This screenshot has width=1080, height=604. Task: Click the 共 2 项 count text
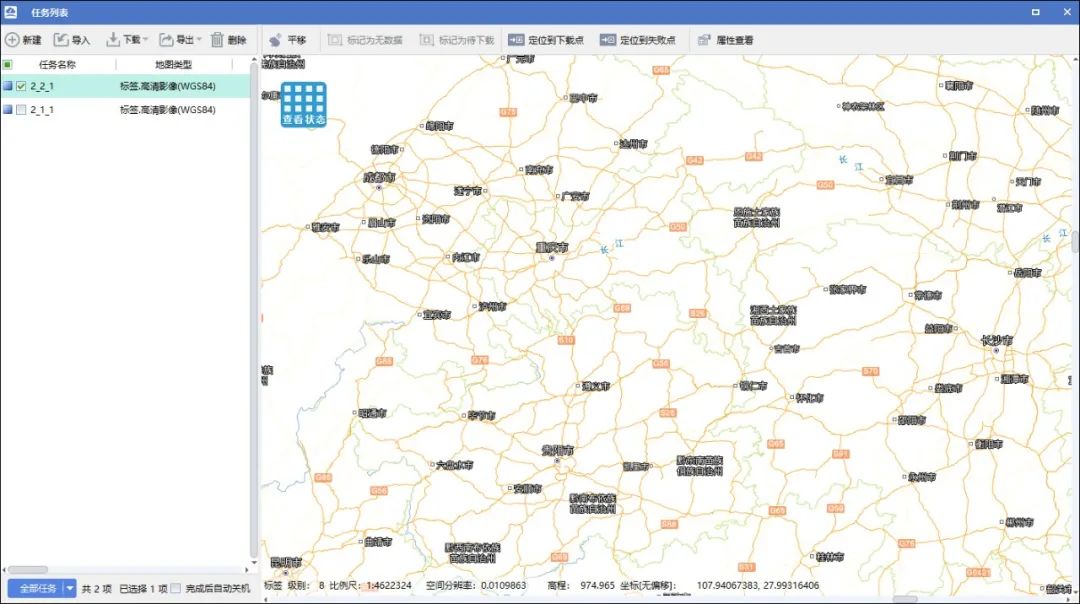pos(96,588)
